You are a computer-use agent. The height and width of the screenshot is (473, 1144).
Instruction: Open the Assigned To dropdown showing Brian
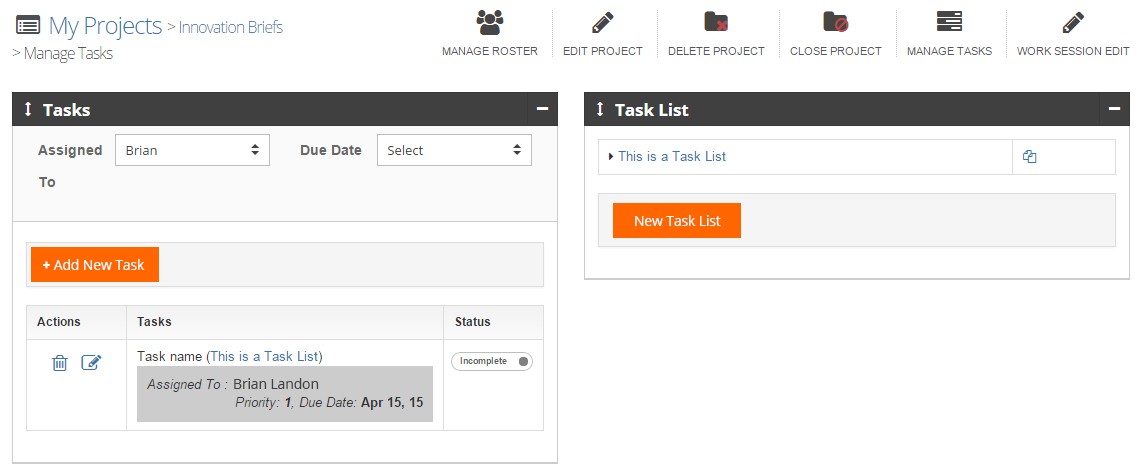[x=193, y=150]
